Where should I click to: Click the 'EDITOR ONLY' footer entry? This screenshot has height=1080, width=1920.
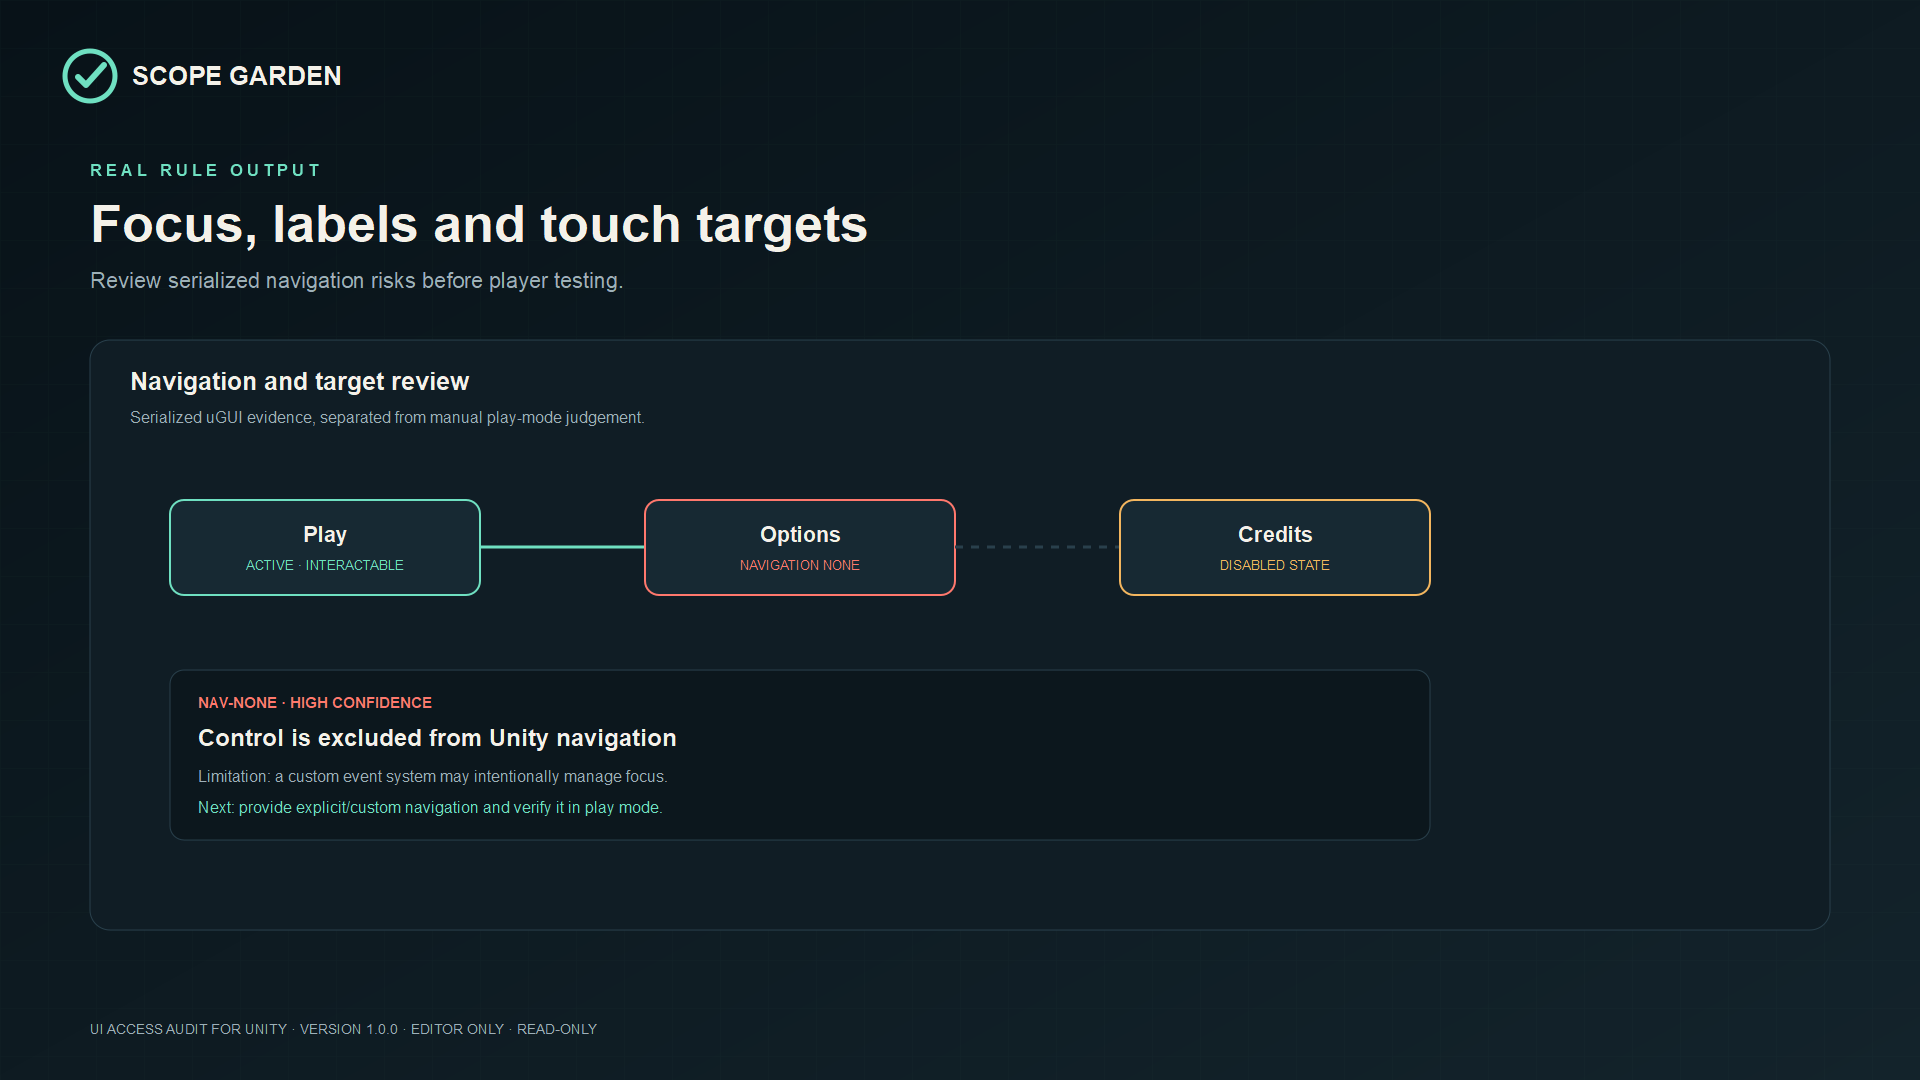457,1030
